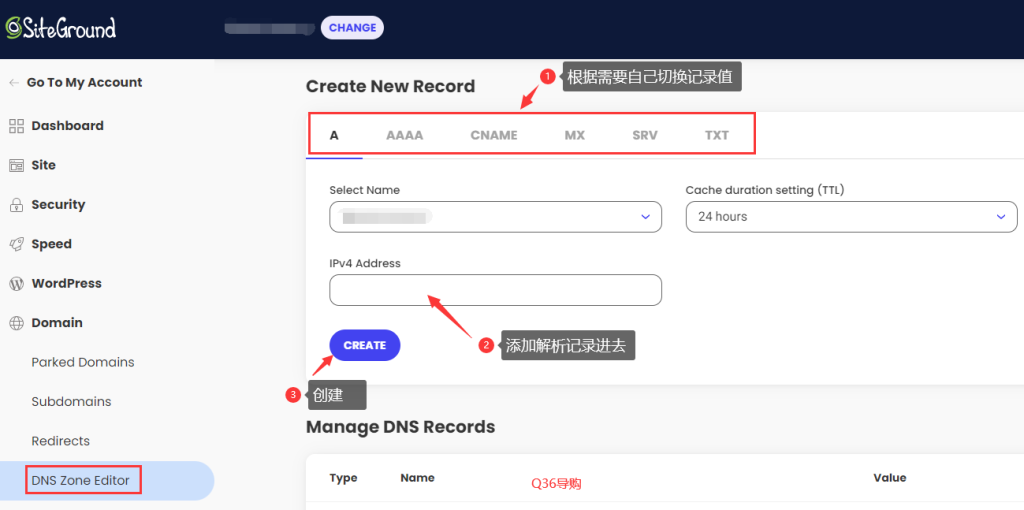Viewport: 1024px width, 510px height.
Task: Click the Type column header
Action: coord(344,478)
